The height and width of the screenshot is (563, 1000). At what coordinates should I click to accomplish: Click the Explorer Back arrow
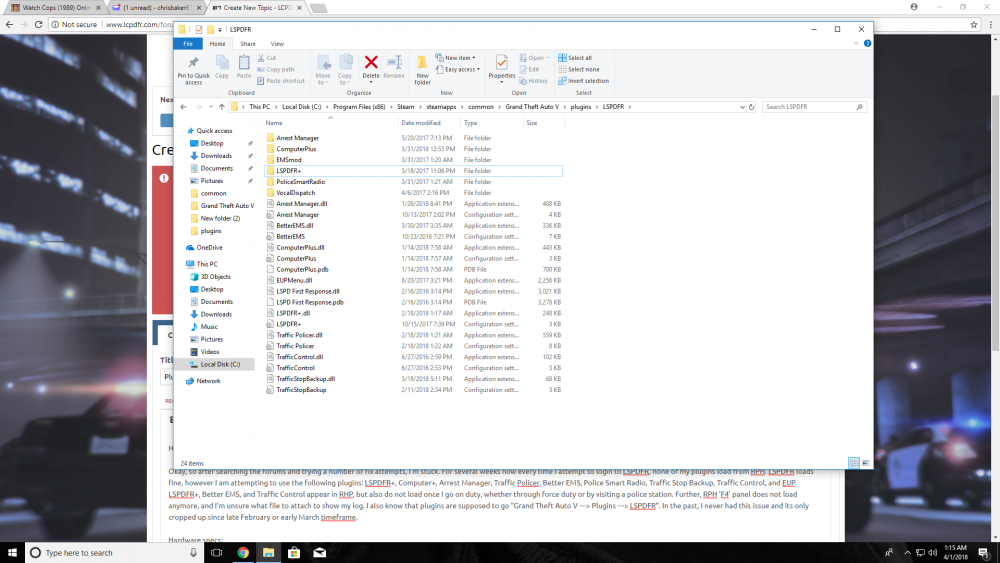point(184,107)
